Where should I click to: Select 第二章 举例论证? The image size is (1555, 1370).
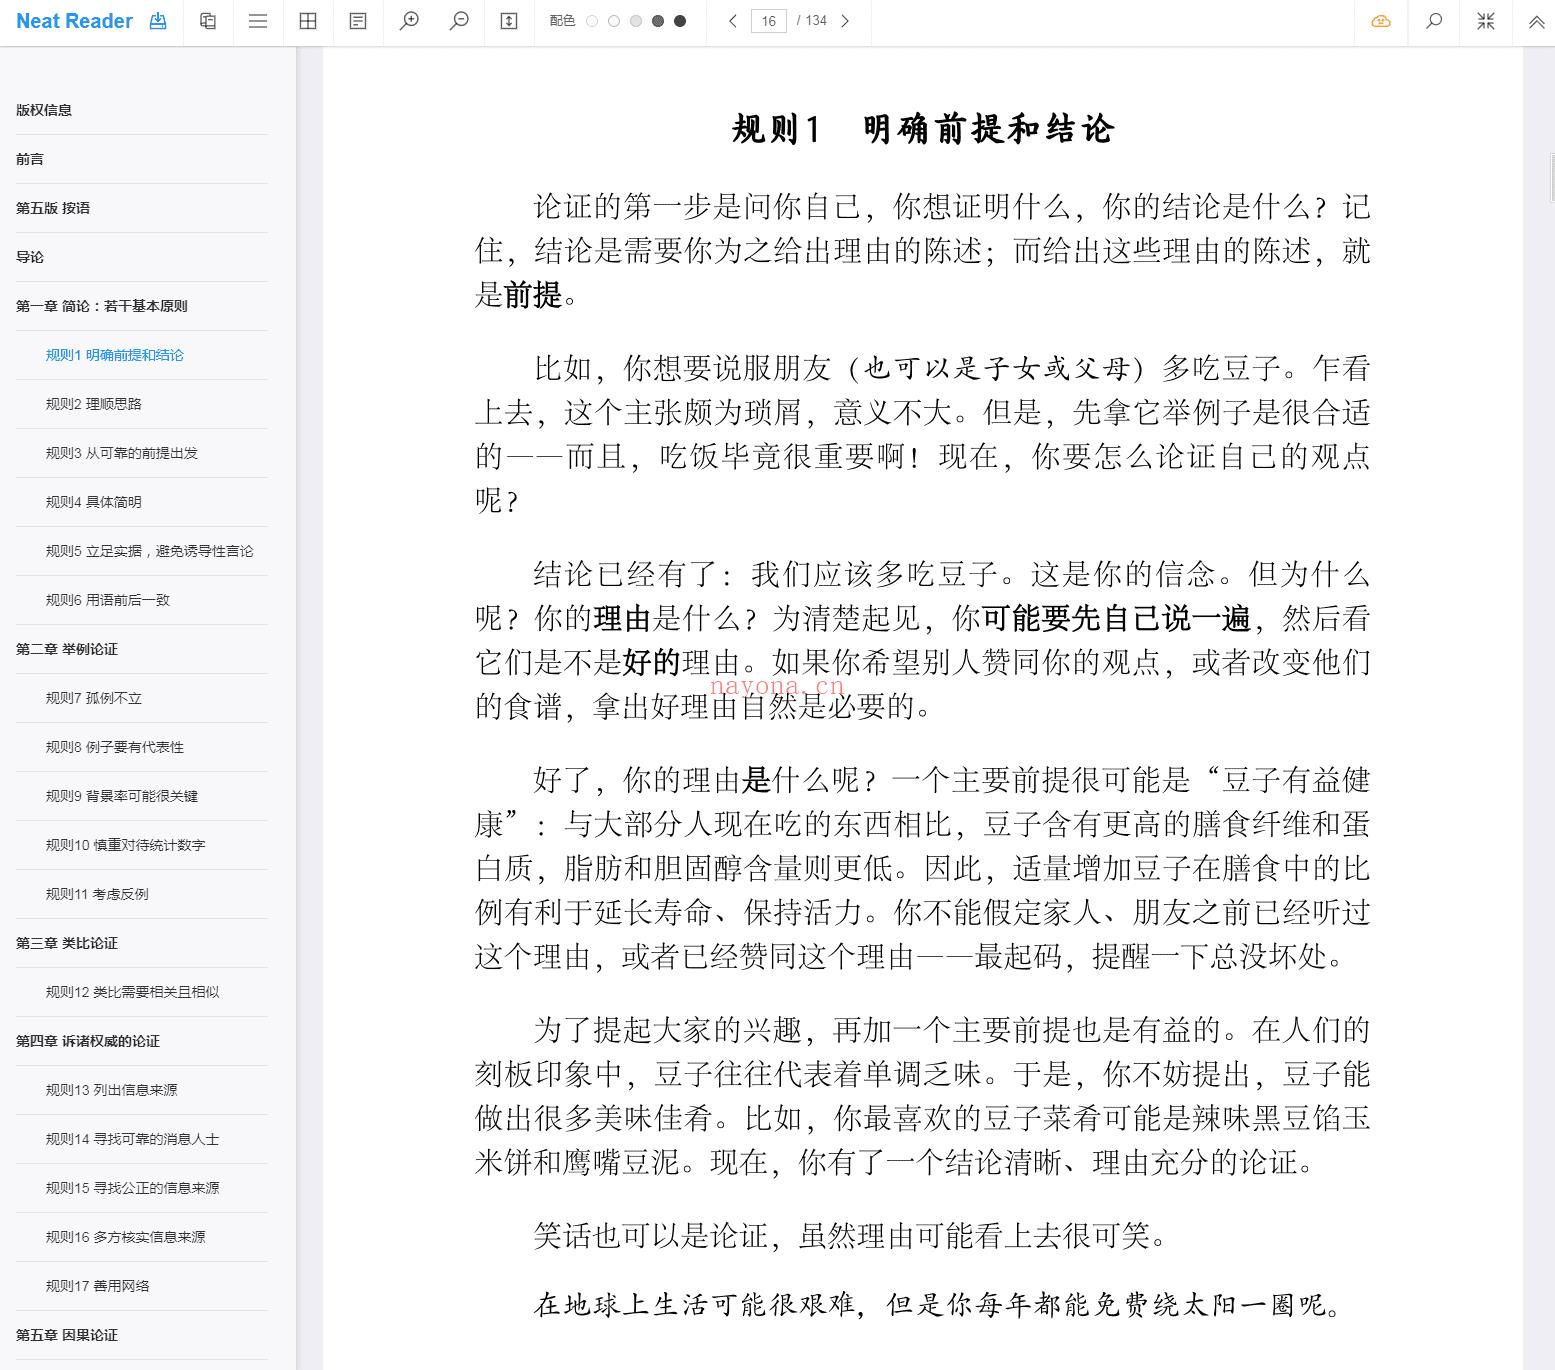pyautogui.click(x=67, y=649)
